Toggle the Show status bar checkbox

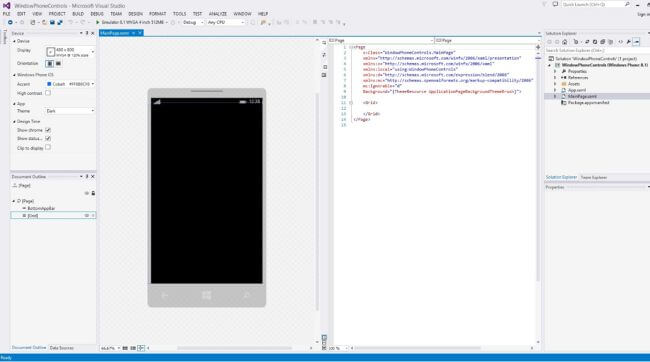tap(48, 138)
